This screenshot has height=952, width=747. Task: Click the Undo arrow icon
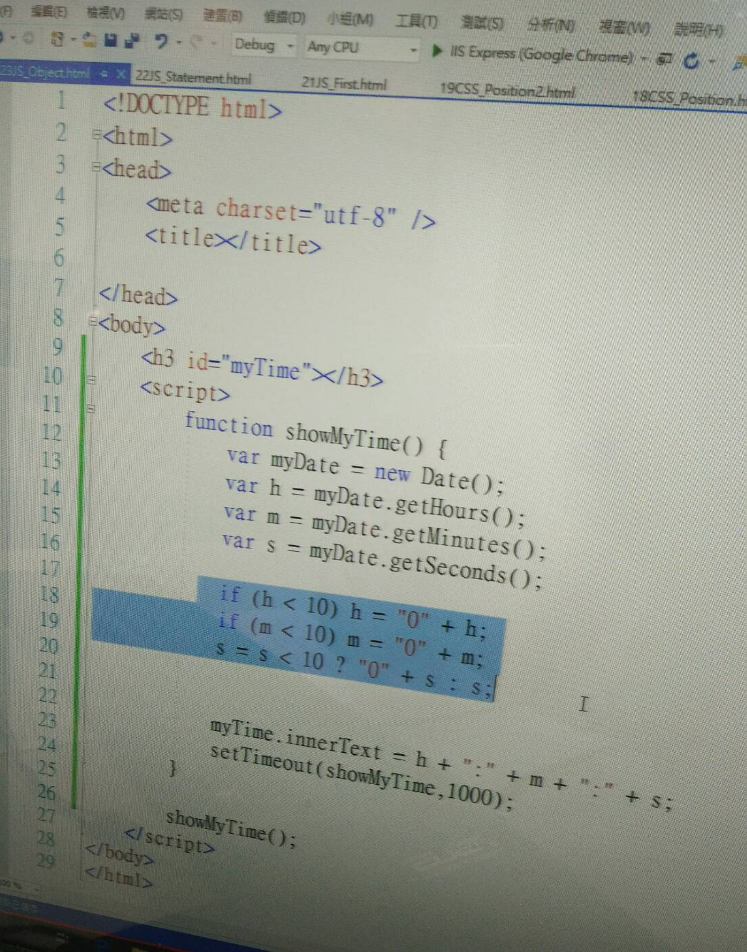pyautogui.click(x=160, y=41)
